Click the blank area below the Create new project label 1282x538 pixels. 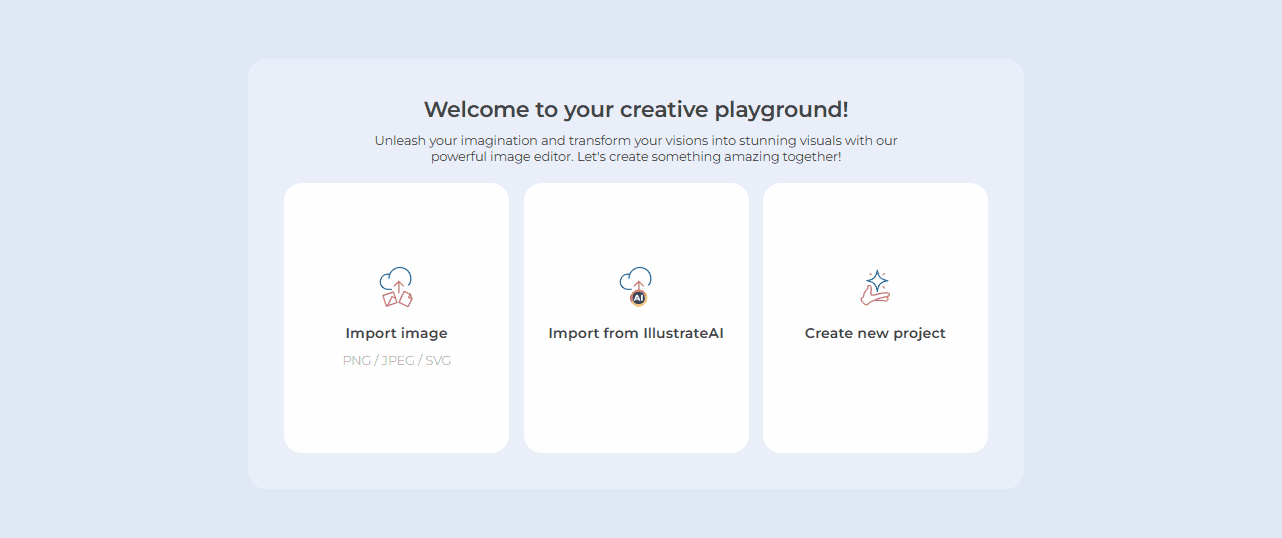875,400
